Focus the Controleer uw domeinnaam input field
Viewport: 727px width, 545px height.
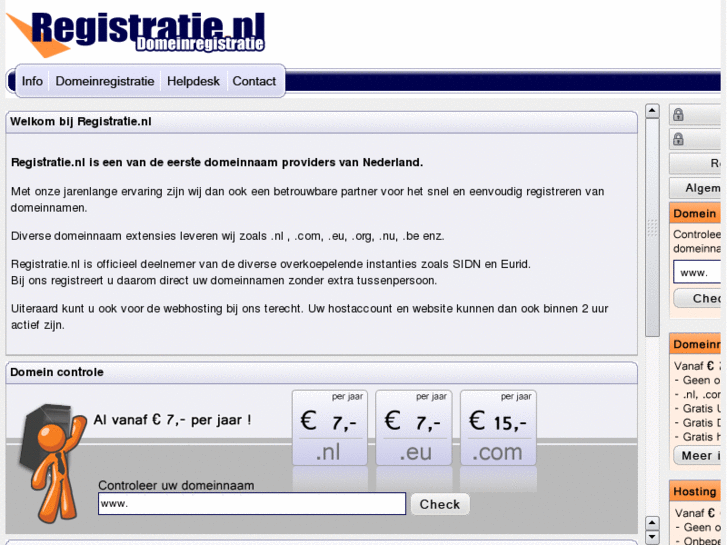point(252,504)
